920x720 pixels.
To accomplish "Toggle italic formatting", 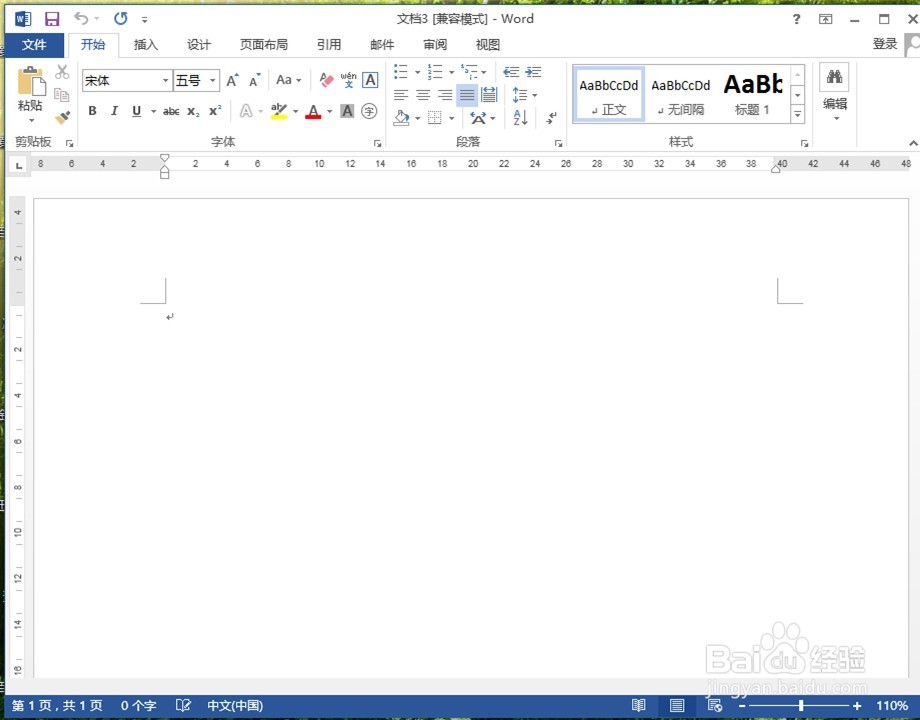I will pos(114,111).
